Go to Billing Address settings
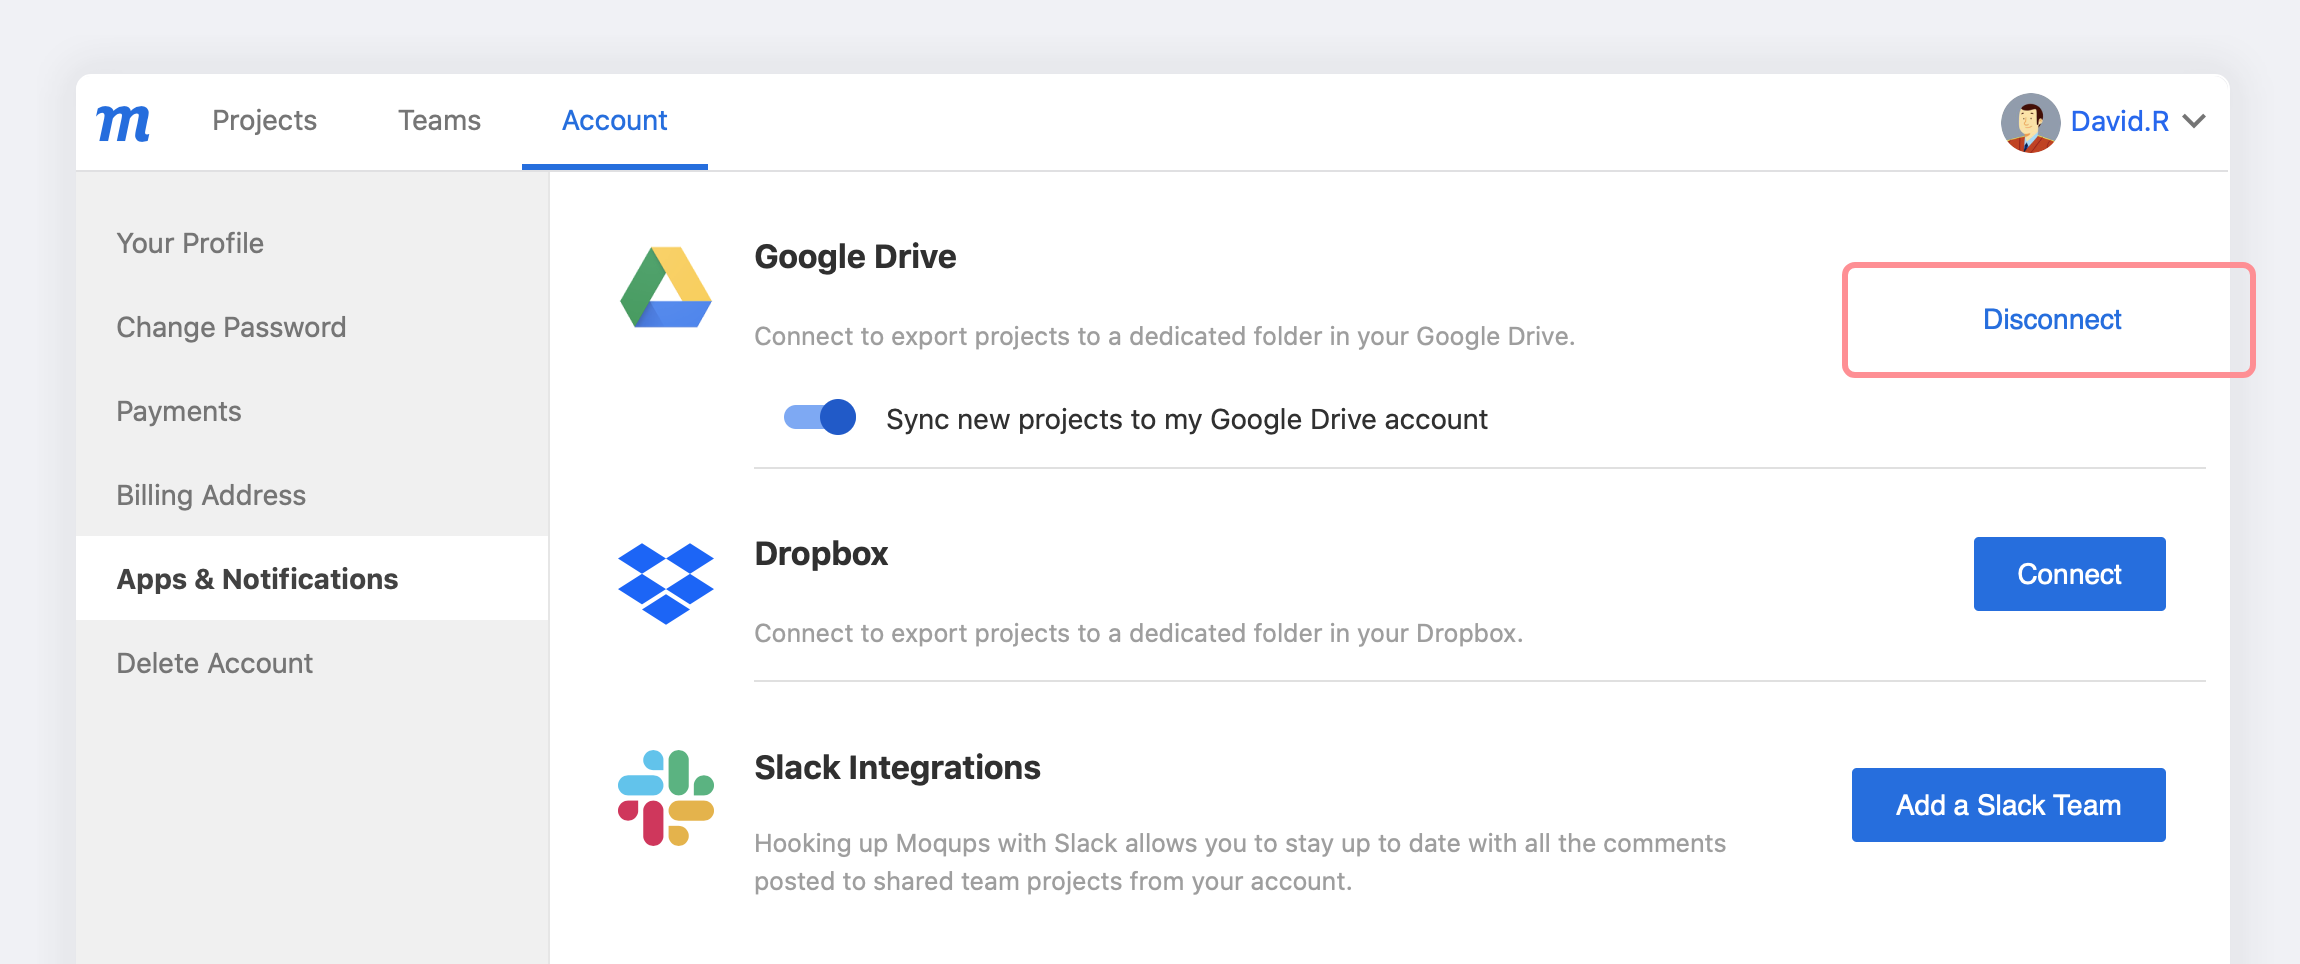The width and height of the screenshot is (2300, 964). (211, 494)
